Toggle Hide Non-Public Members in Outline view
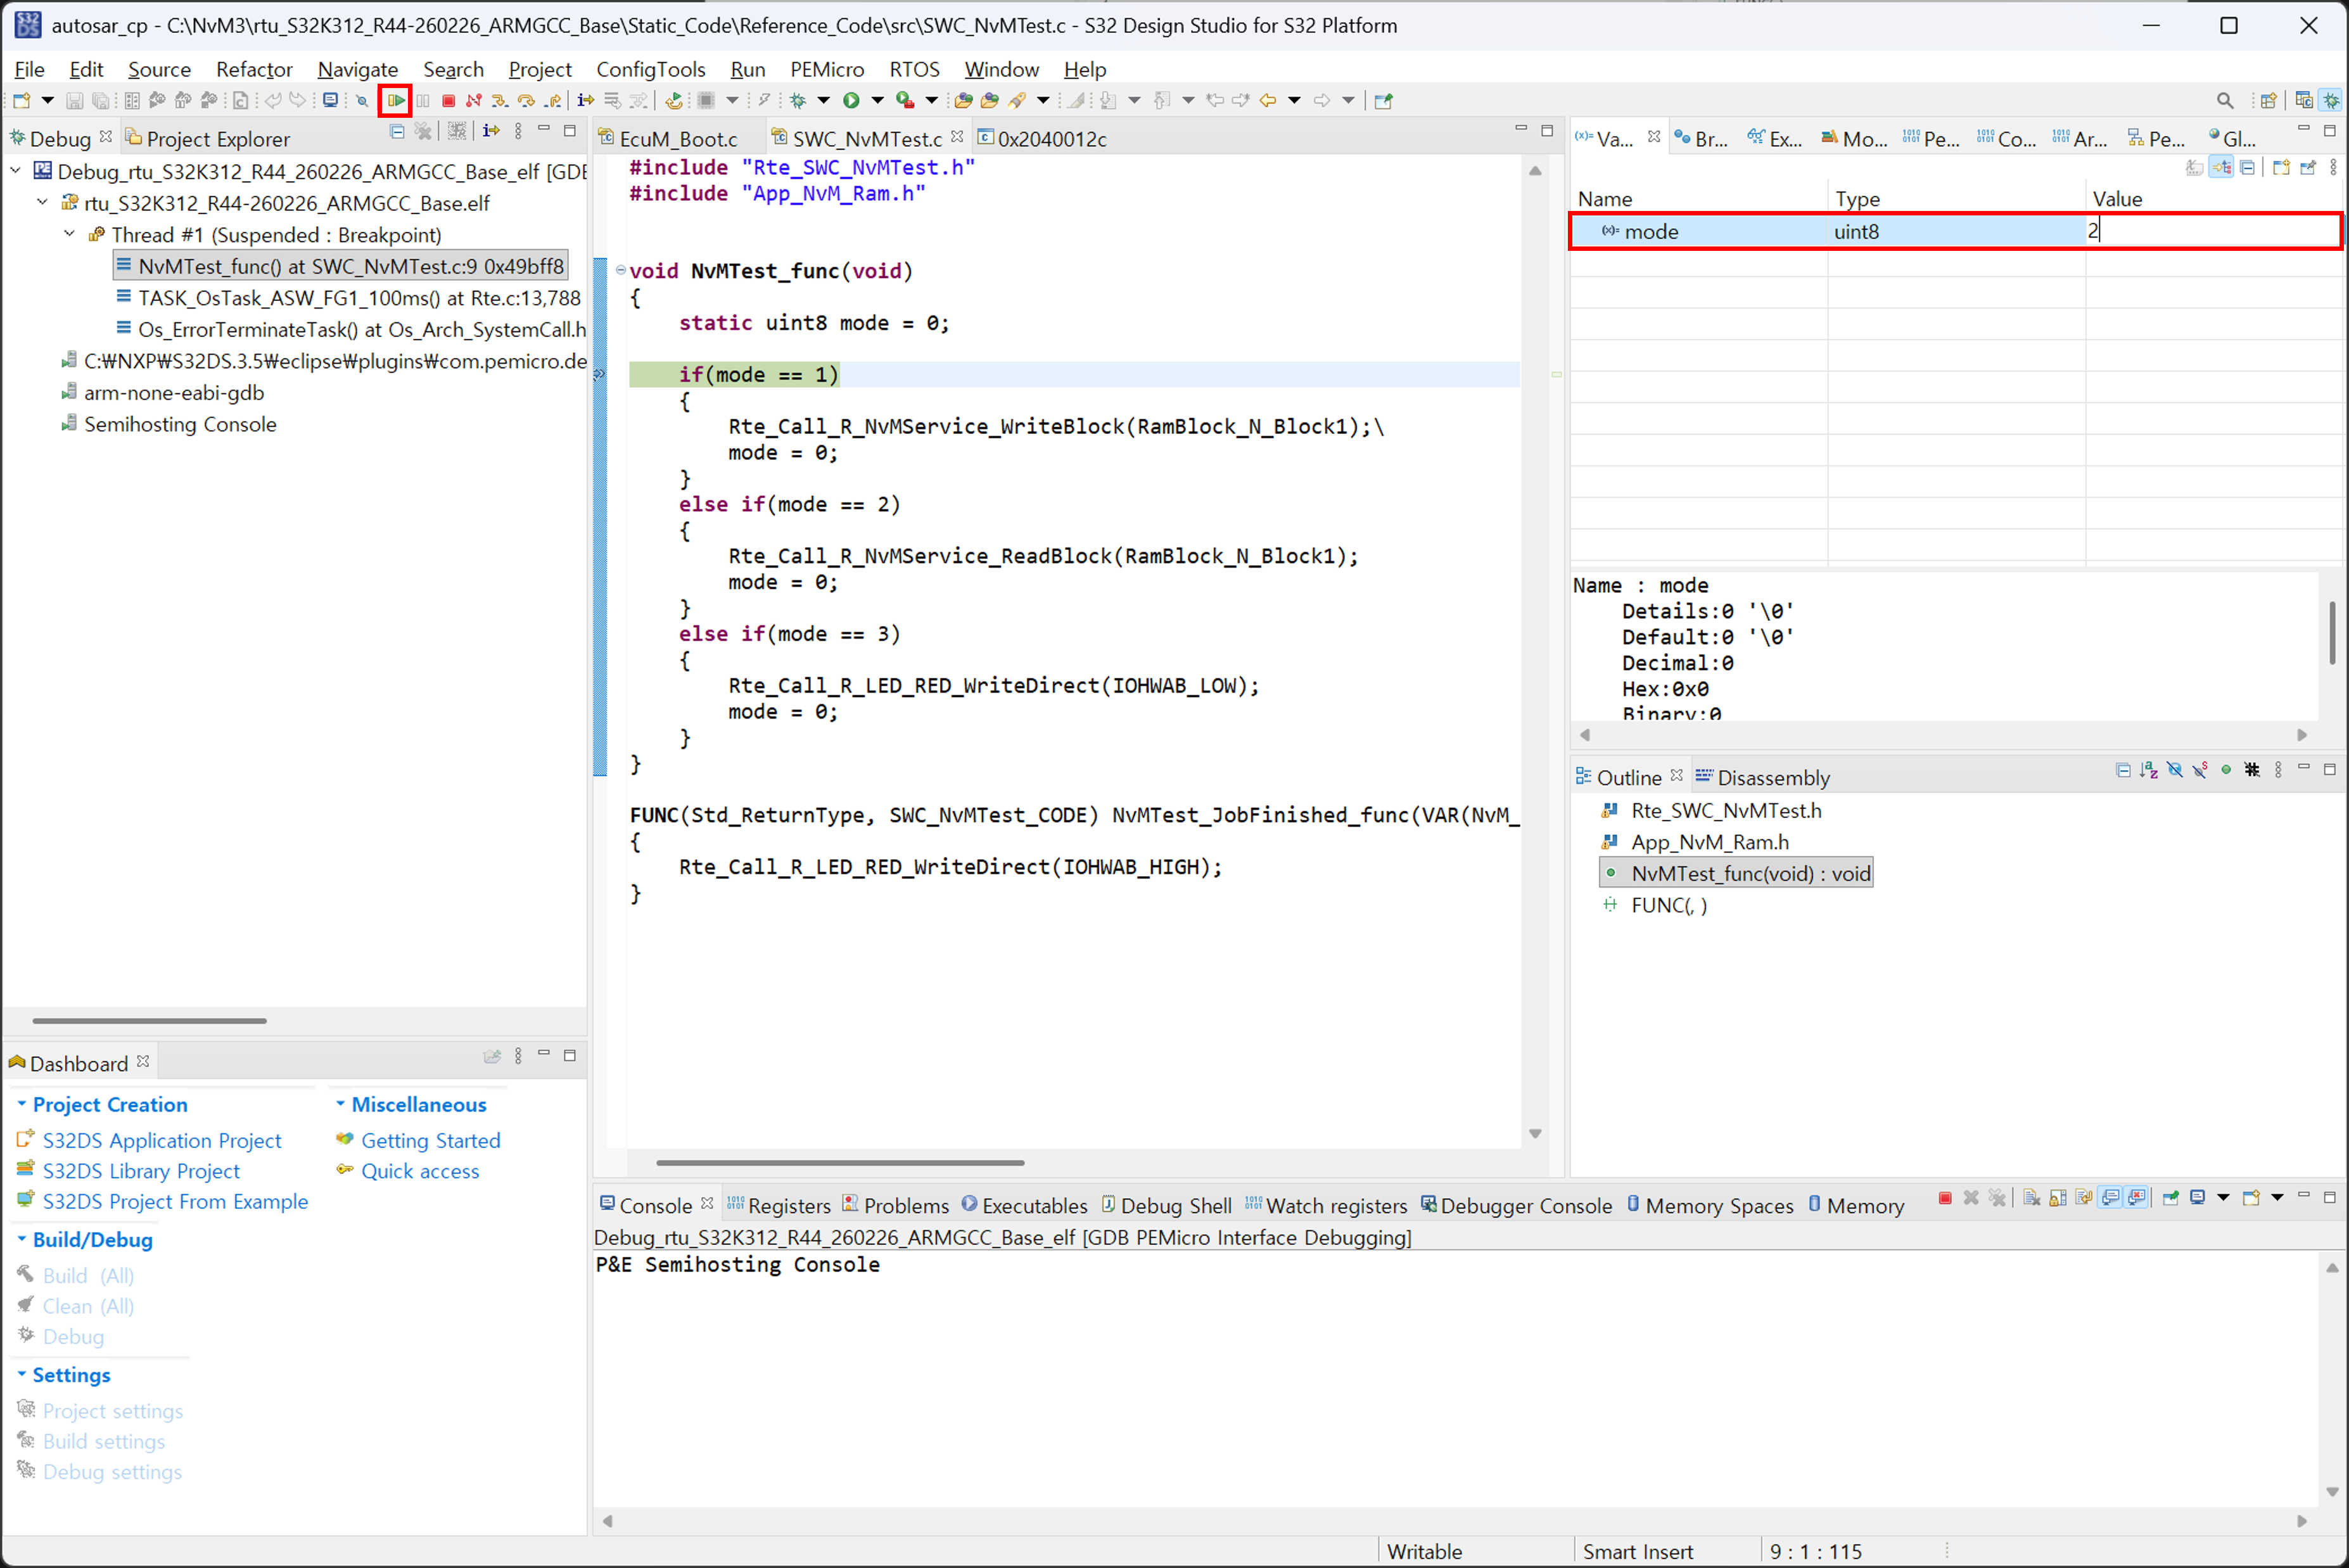Image resolution: width=2349 pixels, height=1568 pixels. (x=2226, y=770)
